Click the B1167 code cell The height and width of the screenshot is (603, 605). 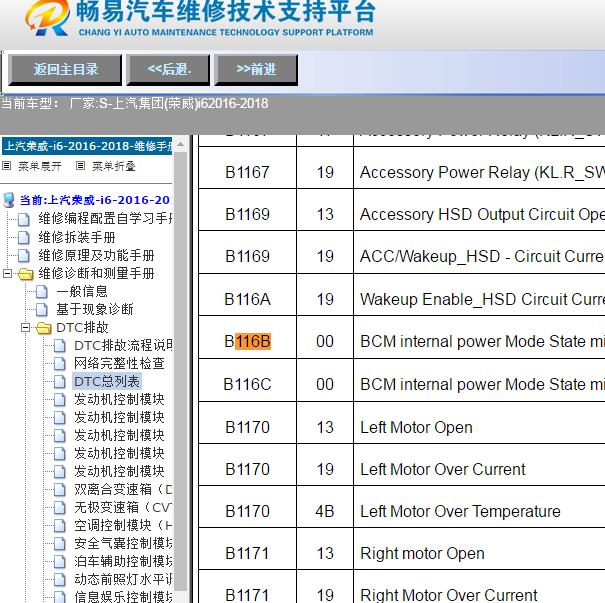coord(247,172)
